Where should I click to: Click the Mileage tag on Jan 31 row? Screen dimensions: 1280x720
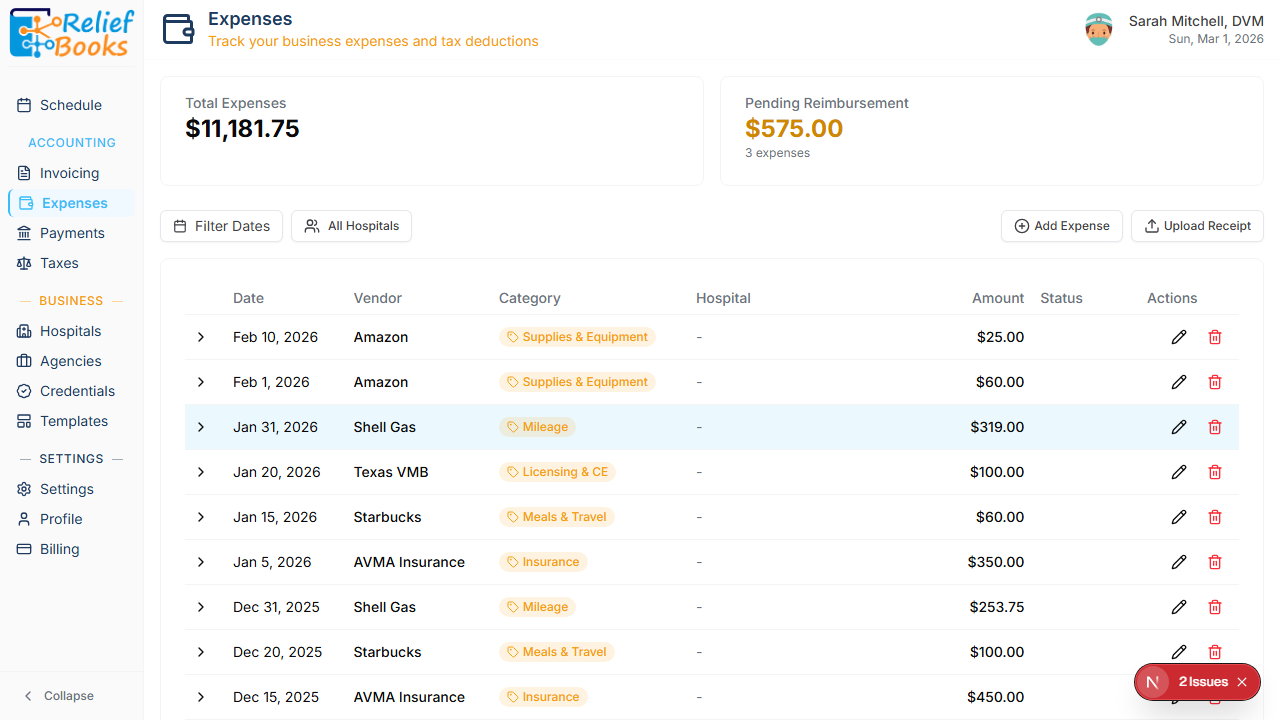[537, 427]
